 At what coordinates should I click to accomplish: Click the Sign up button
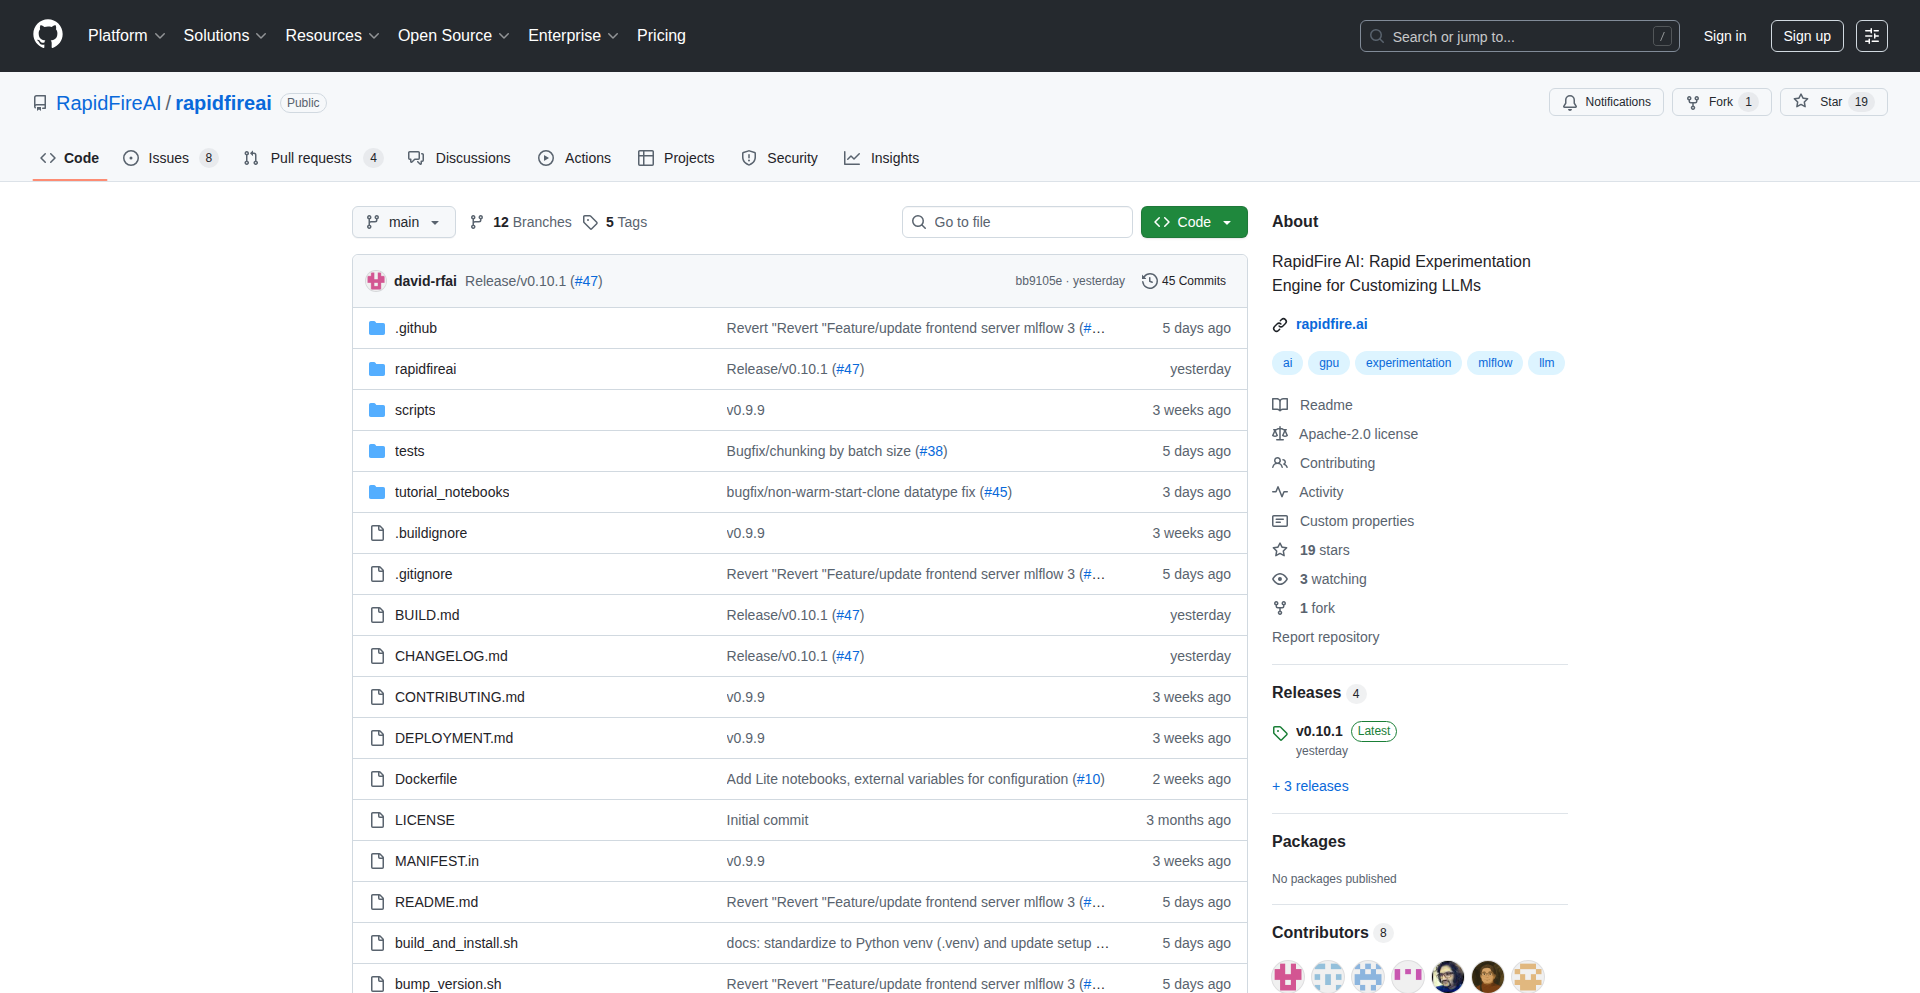pyautogui.click(x=1807, y=36)
